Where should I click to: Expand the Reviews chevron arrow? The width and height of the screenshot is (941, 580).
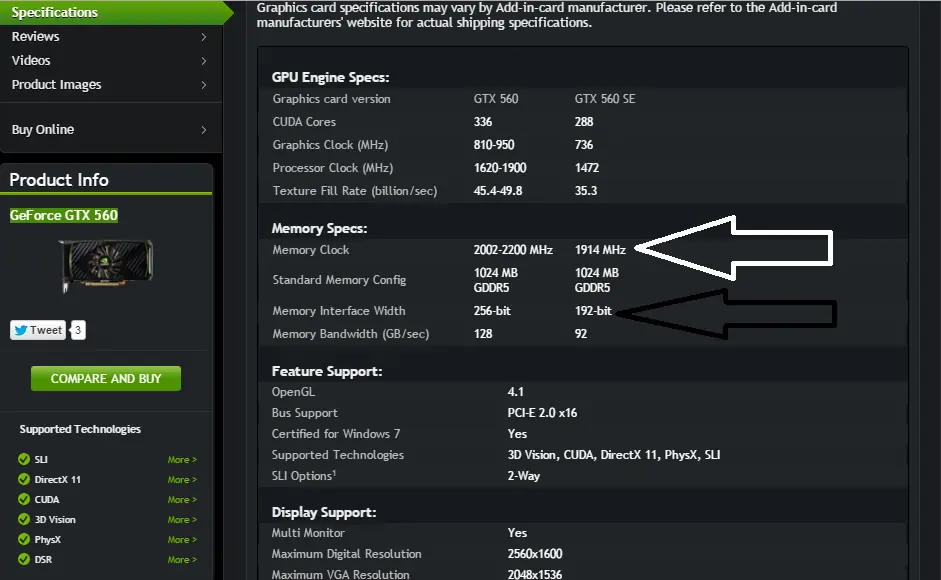(x=204, y=37)
